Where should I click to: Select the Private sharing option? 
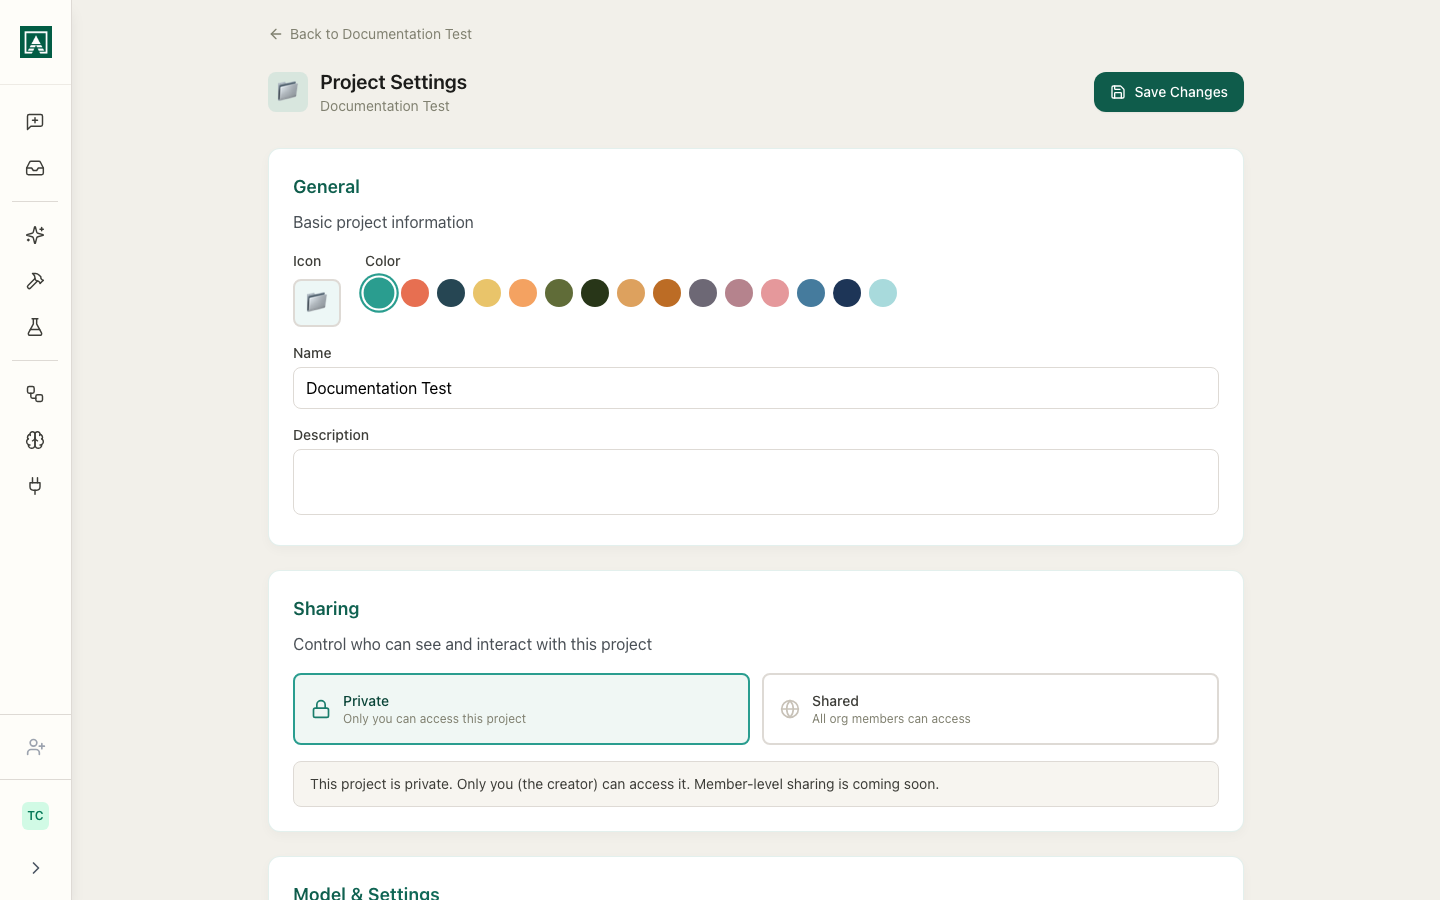tap(520, 708)
